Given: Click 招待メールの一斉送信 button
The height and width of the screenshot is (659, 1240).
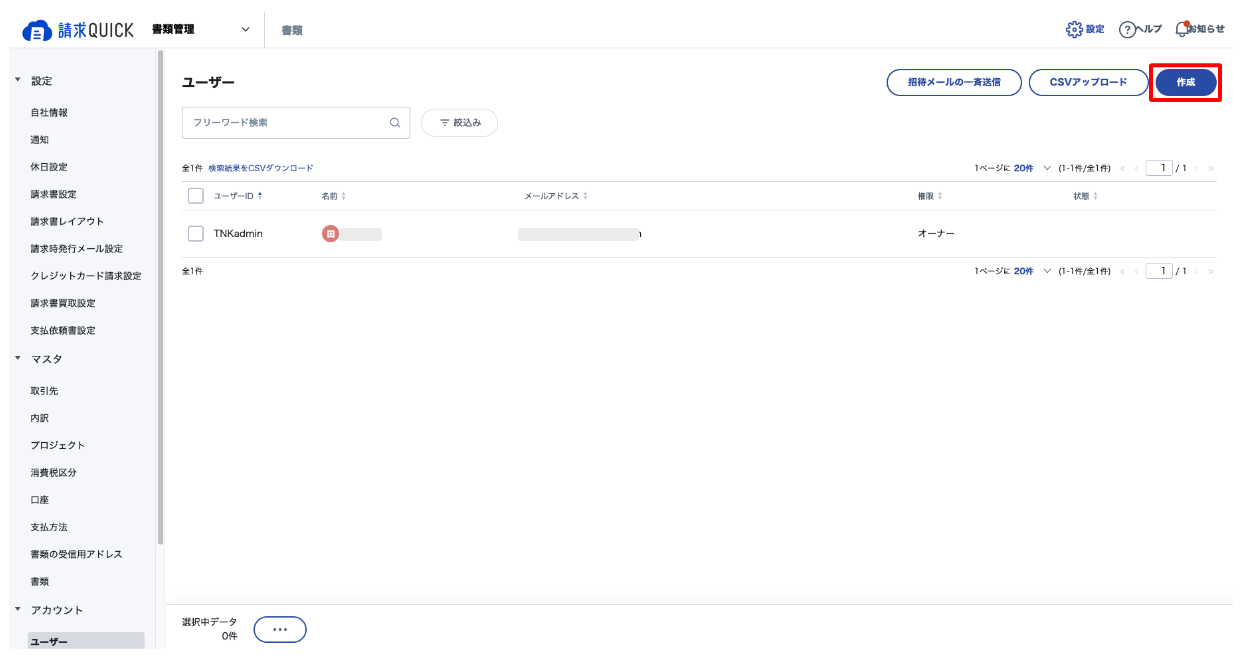Looking at the screenshot, I should click(954, 82).
